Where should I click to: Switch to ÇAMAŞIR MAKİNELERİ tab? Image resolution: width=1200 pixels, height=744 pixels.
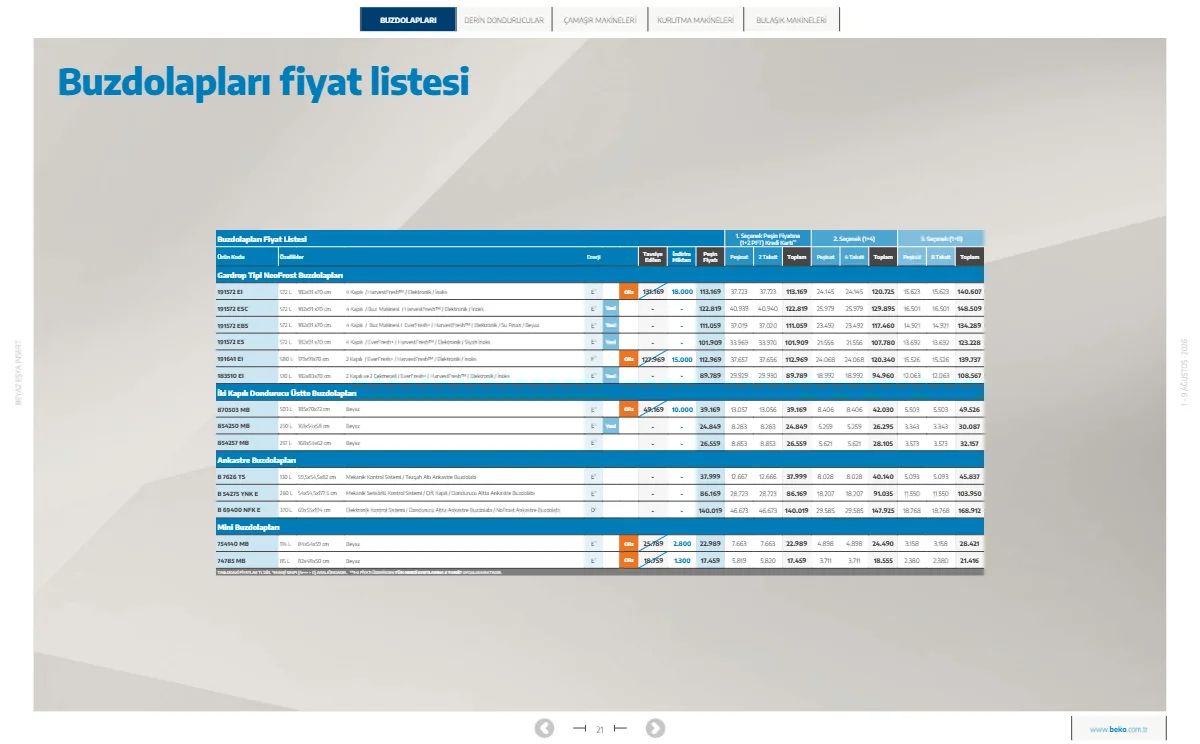click(600, 20)
